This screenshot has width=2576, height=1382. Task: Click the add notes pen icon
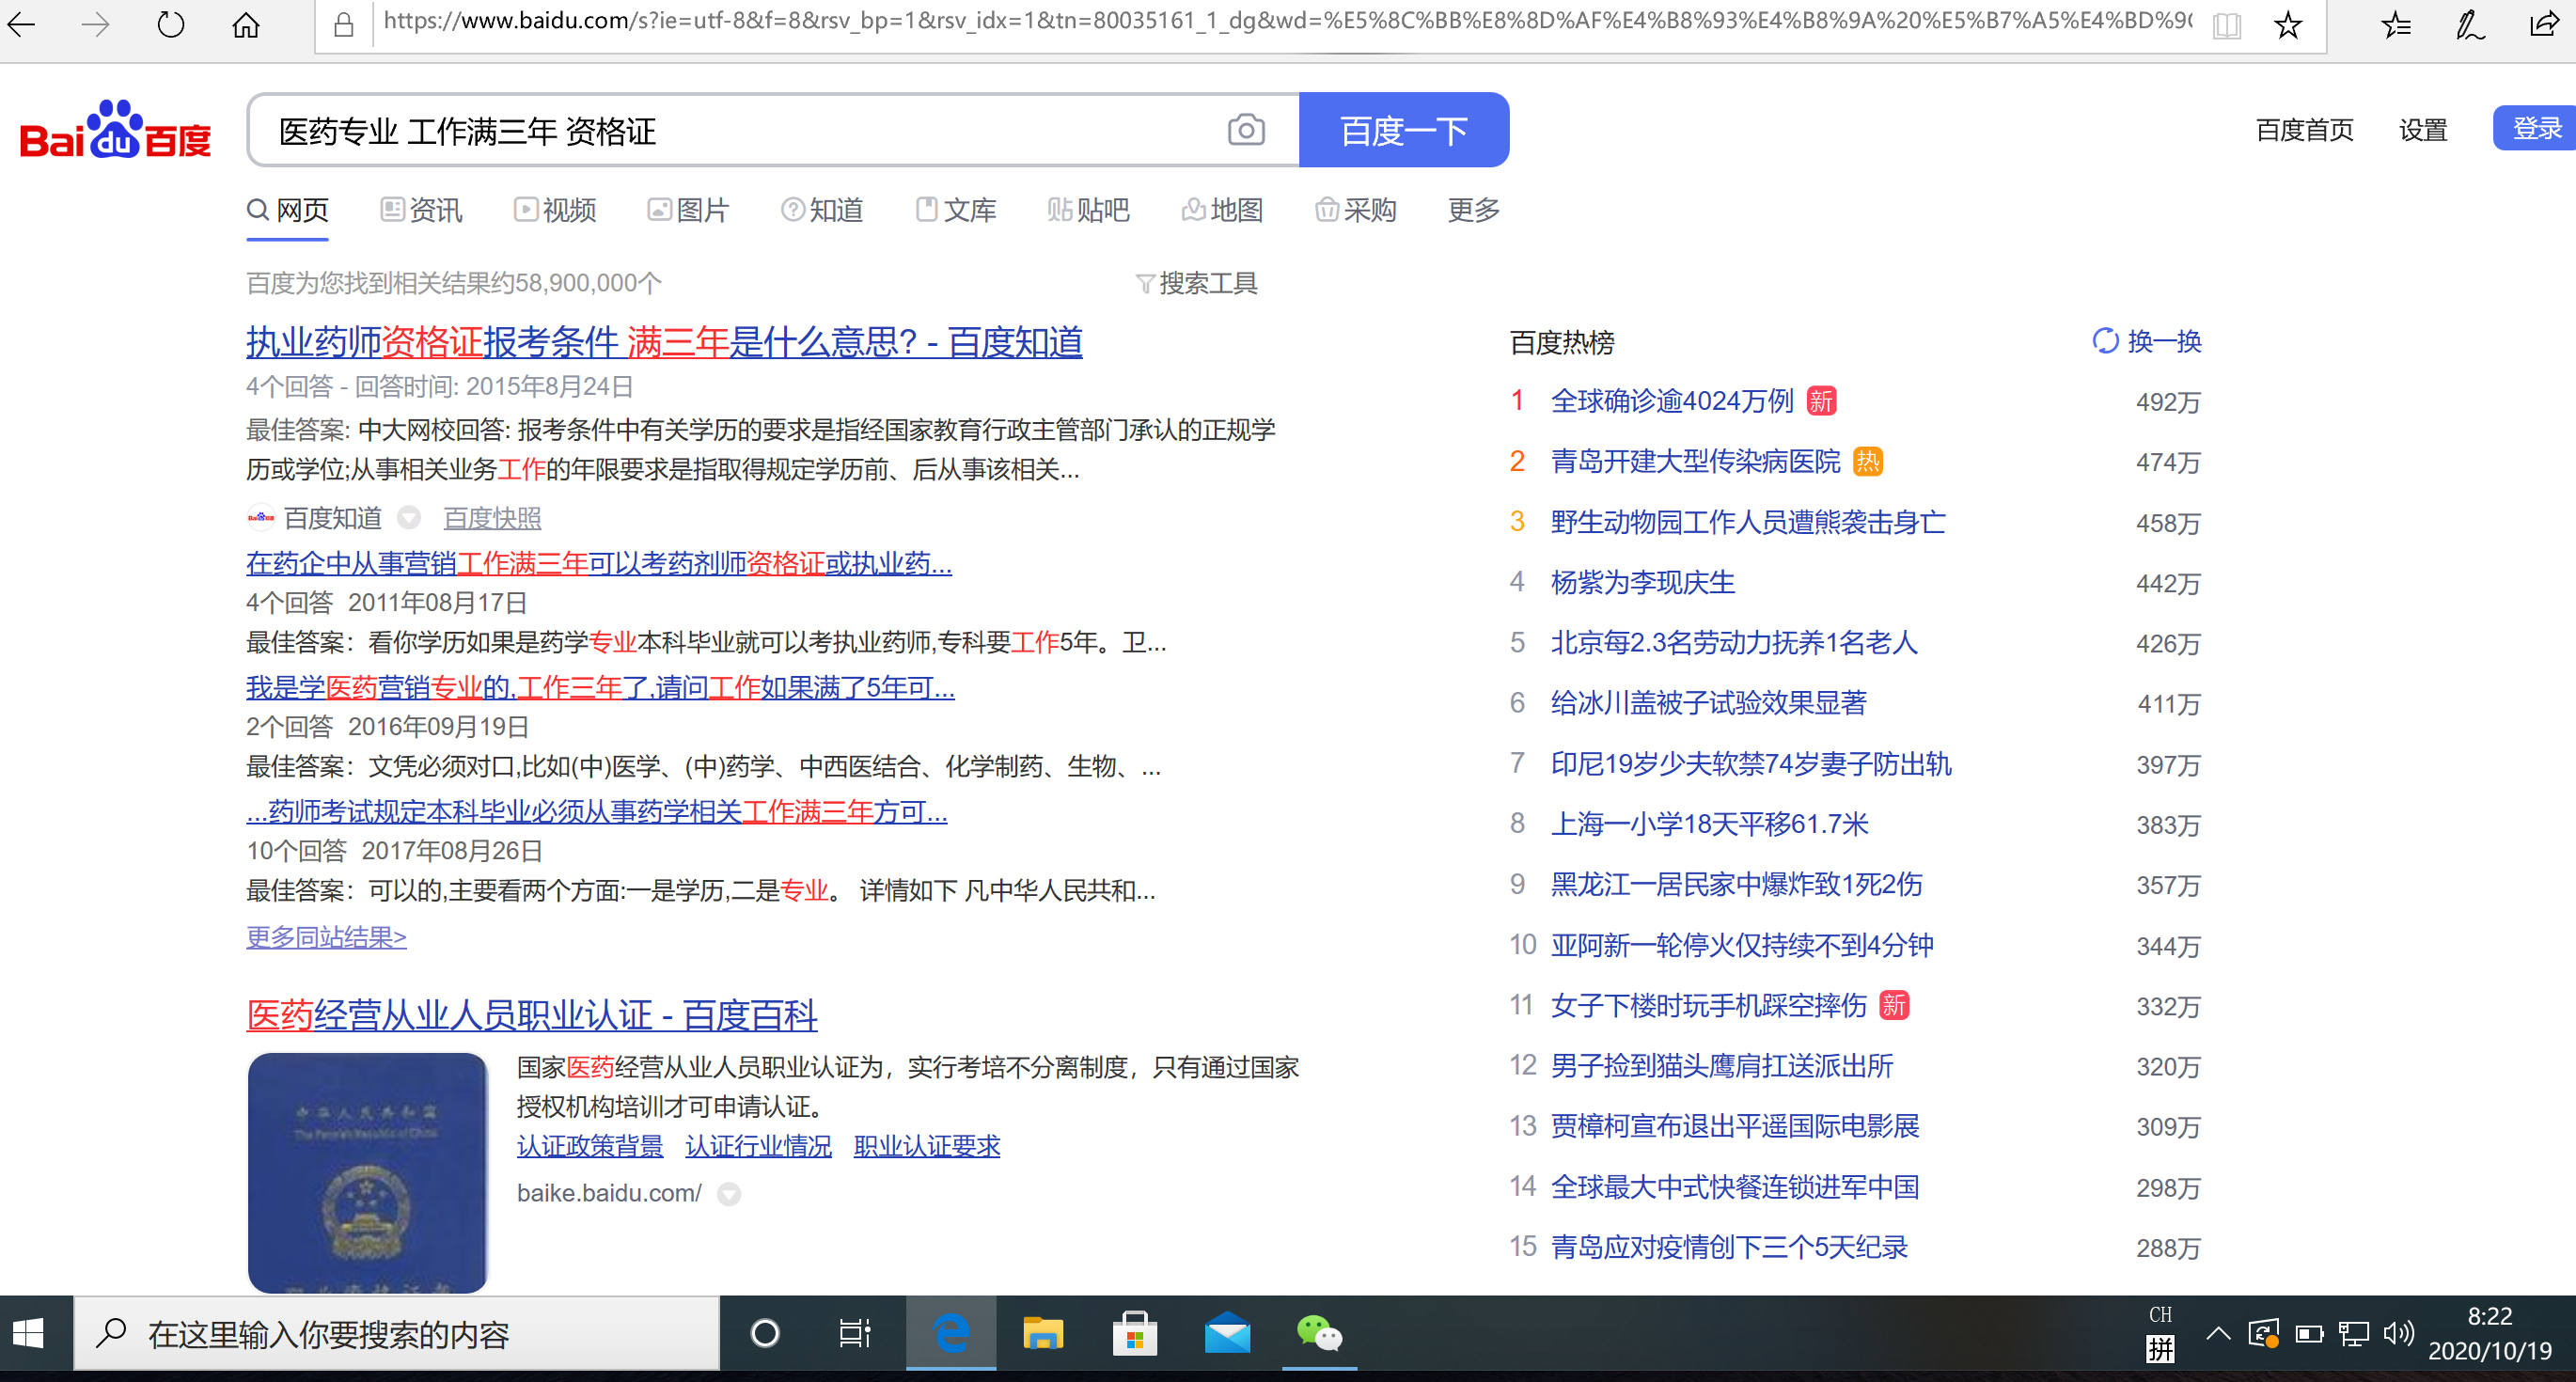[2469, 24]
